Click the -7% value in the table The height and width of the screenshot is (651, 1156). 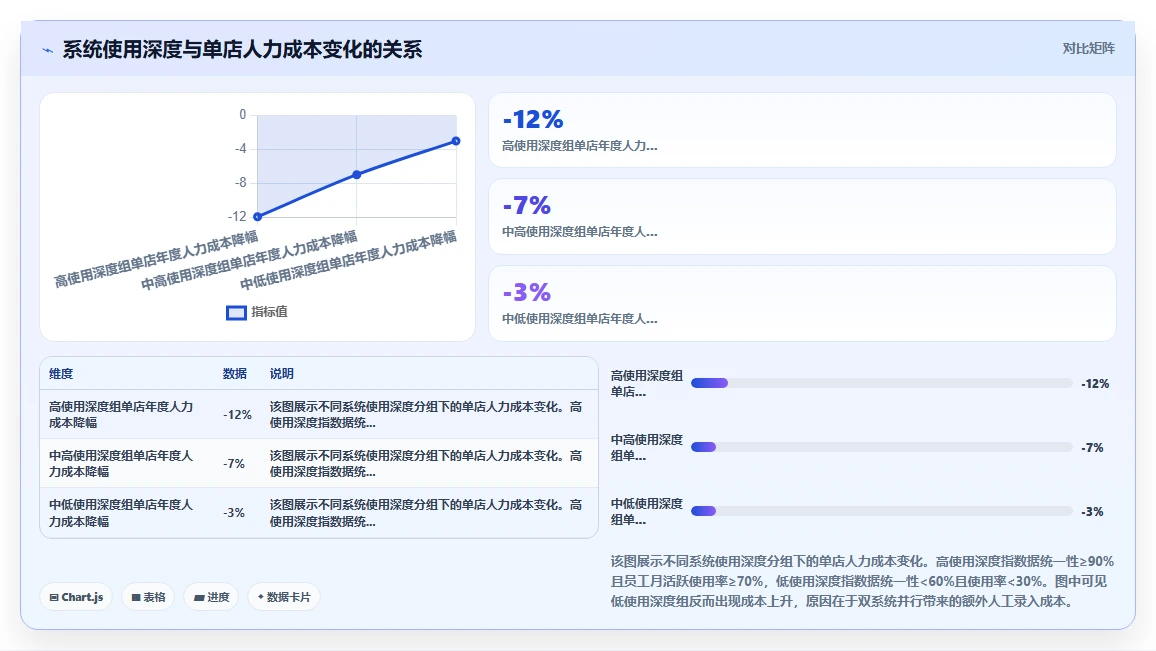(234, 464)
